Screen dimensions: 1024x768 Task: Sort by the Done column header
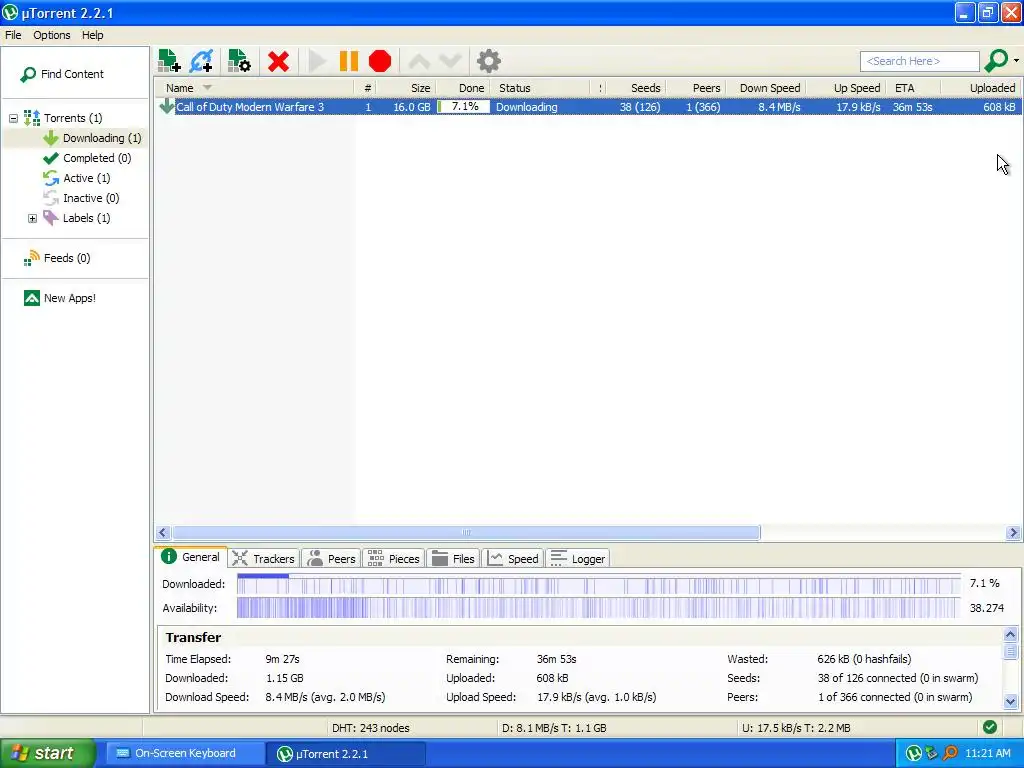[x=463, y=88]
